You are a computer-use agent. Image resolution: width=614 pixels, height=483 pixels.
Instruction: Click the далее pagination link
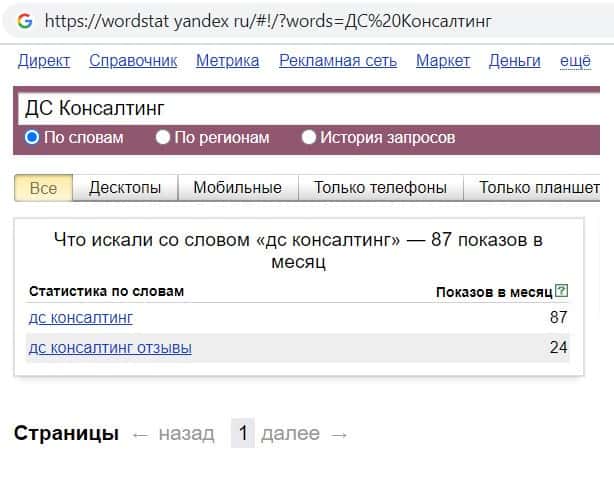tap(291, 434)
